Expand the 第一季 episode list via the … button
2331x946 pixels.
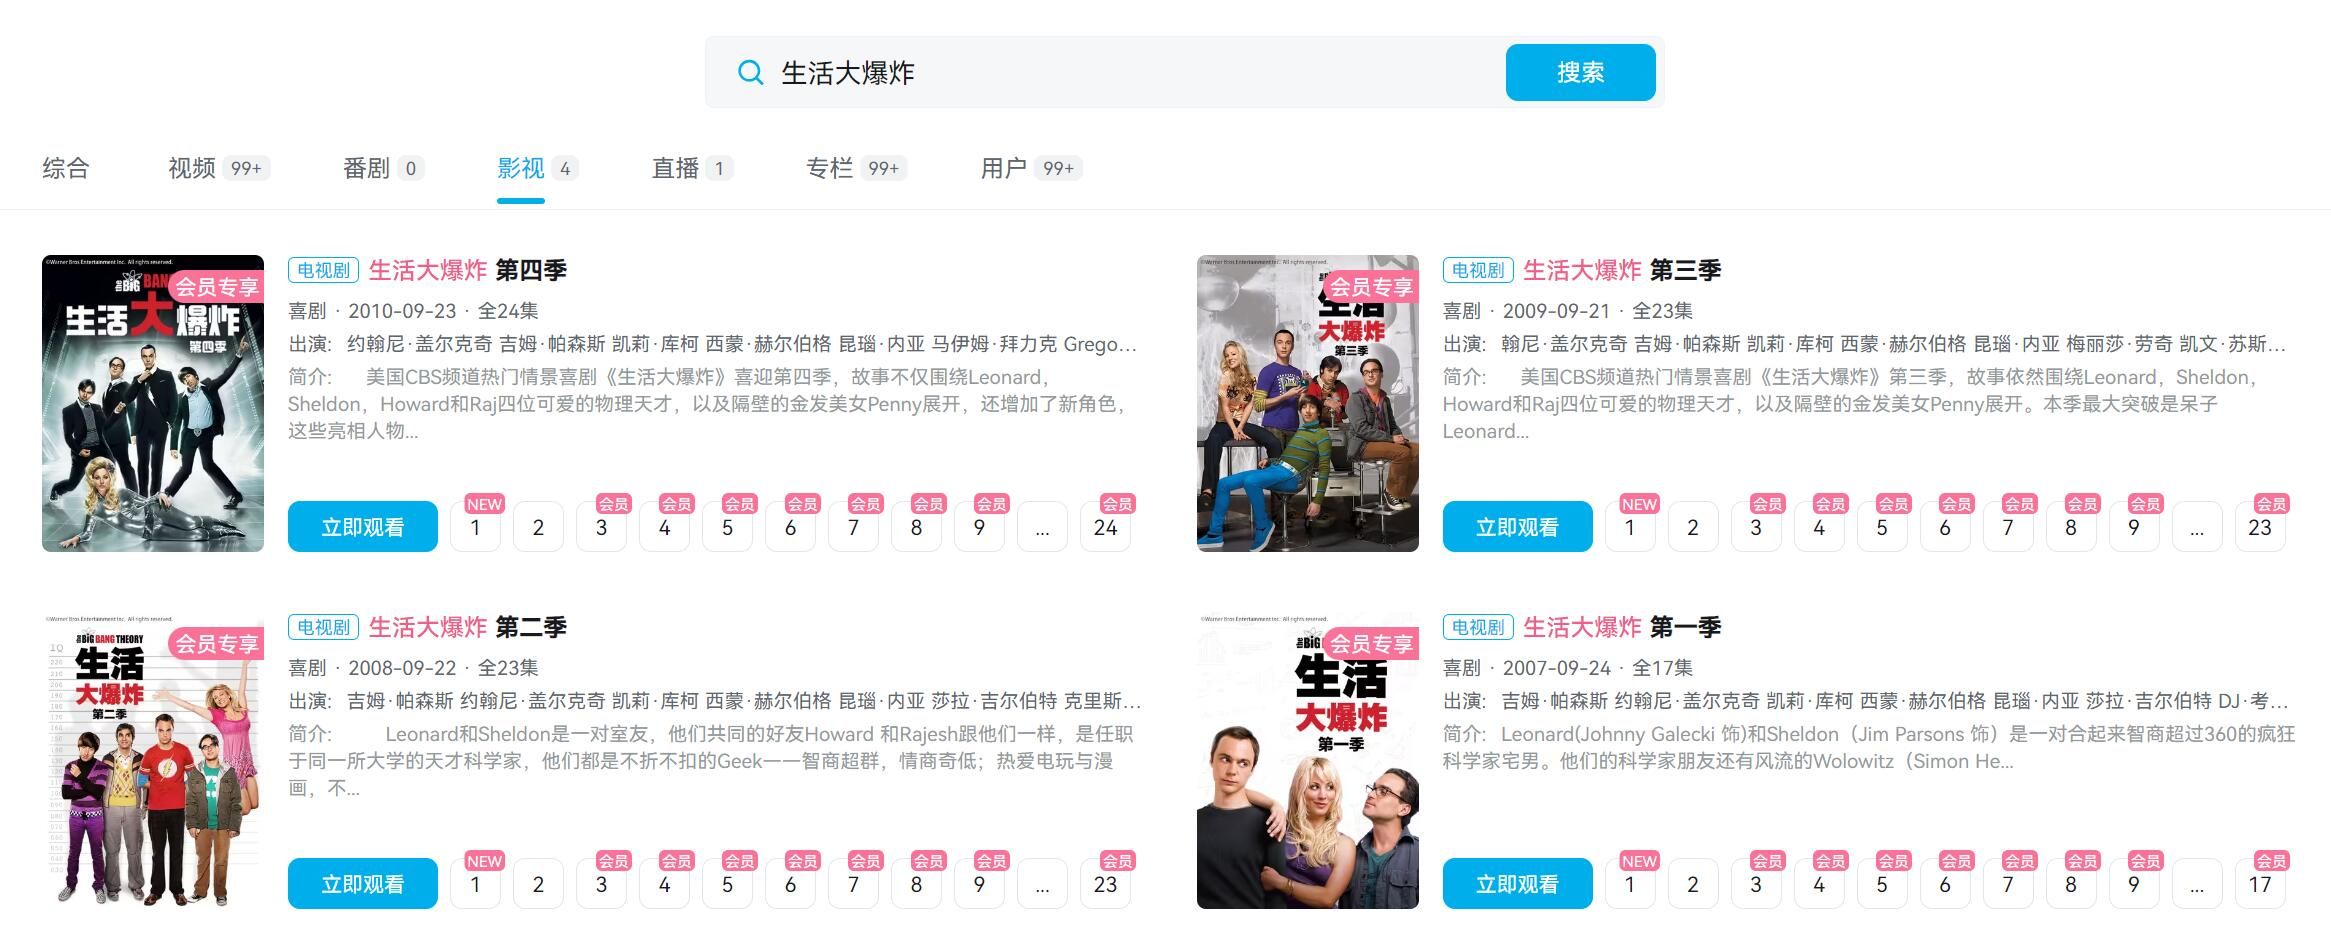2197,884
